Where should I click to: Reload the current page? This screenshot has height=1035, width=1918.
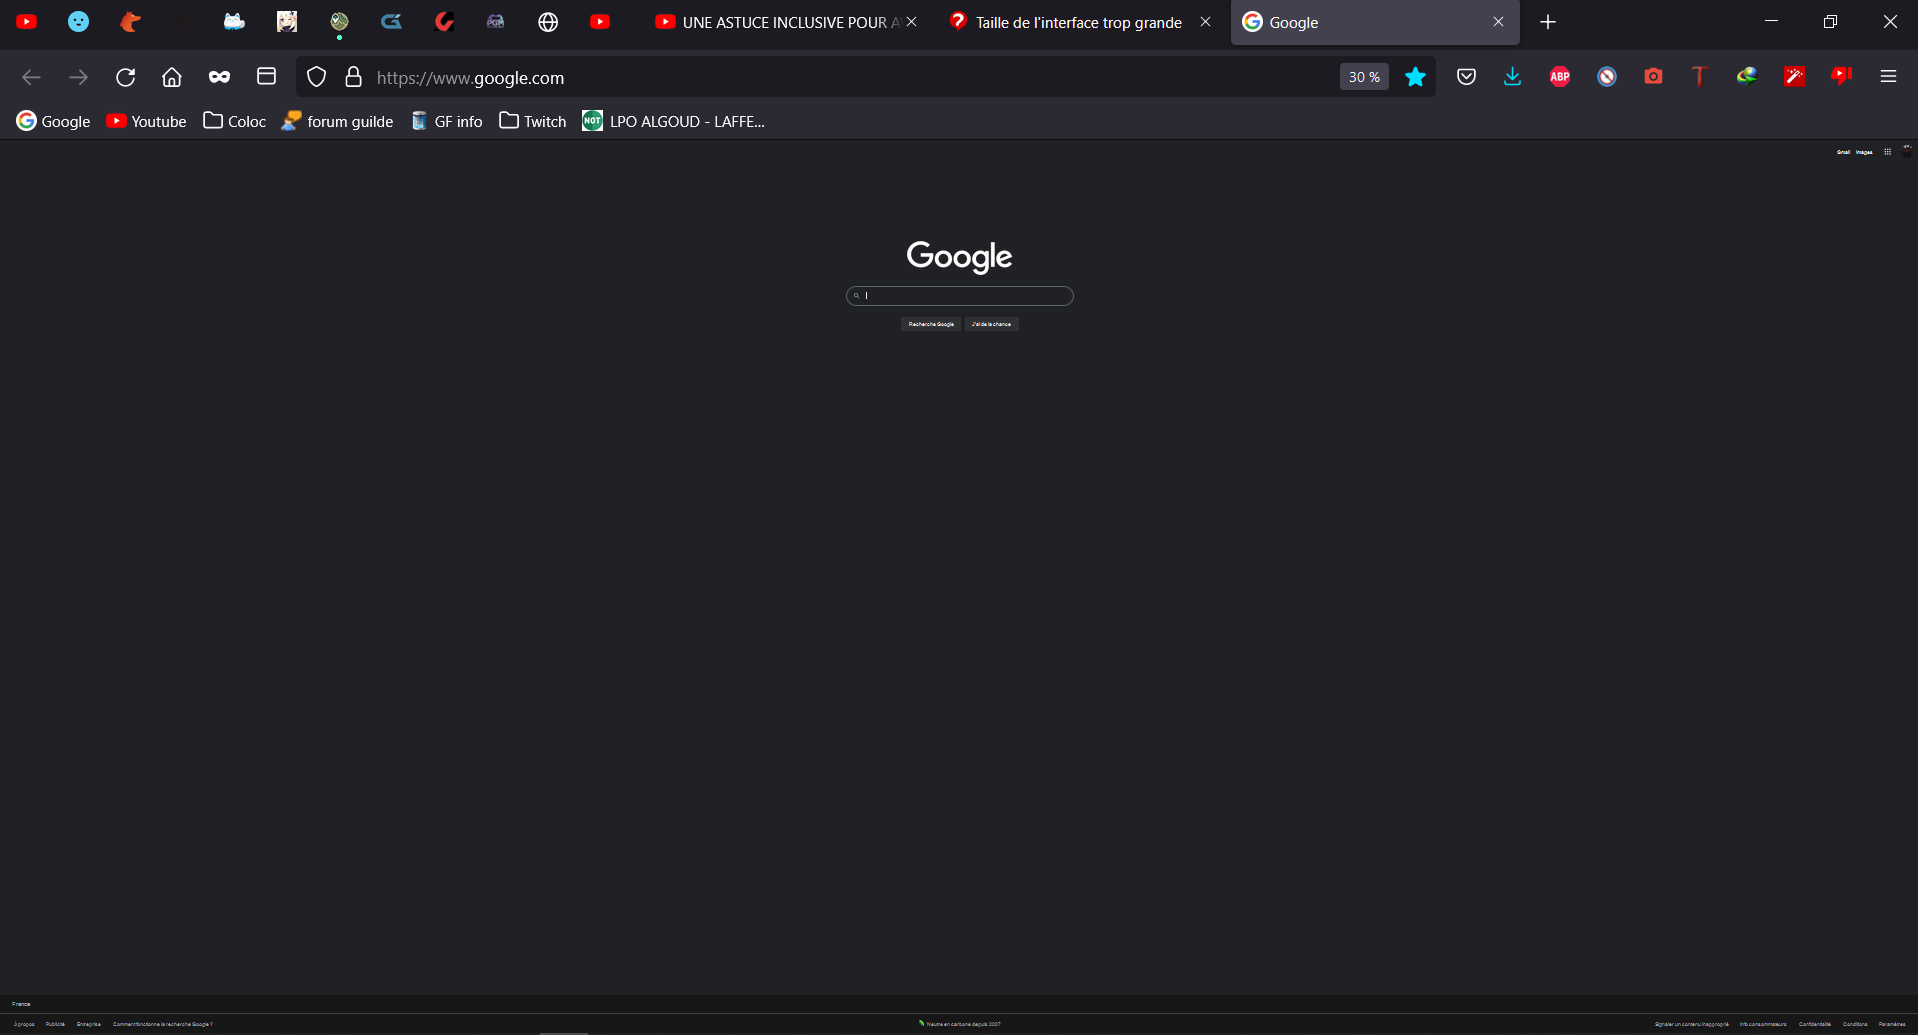point(125,77)
